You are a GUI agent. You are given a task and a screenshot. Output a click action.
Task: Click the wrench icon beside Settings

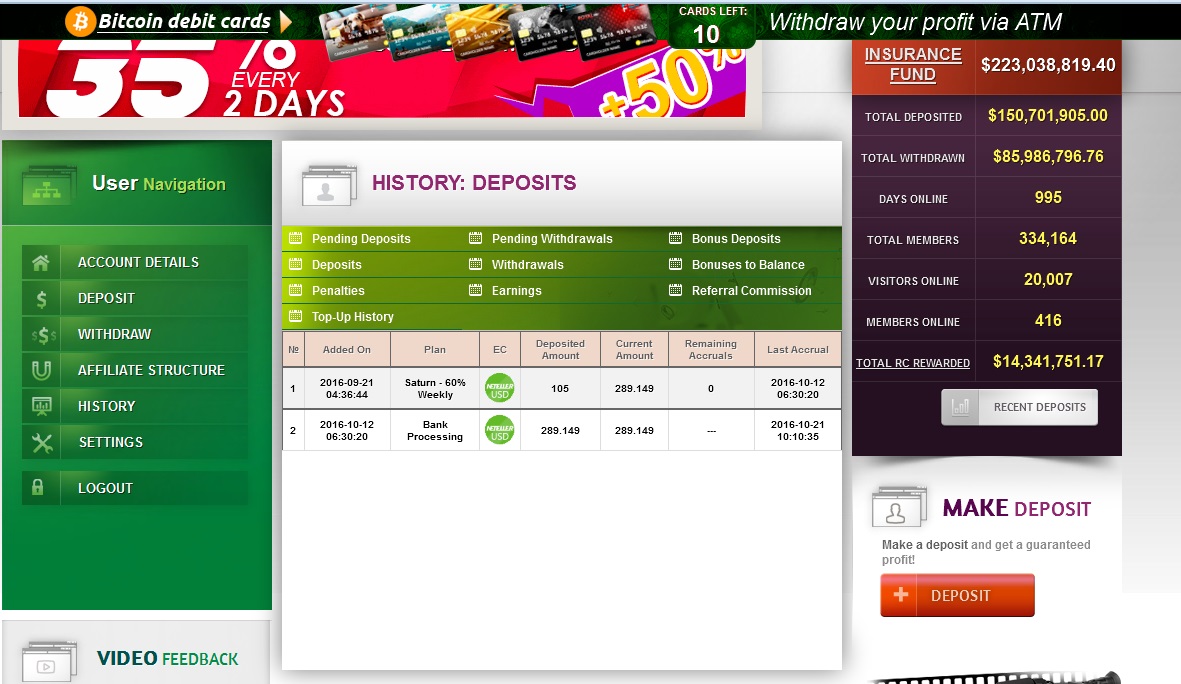pos(41,443)
